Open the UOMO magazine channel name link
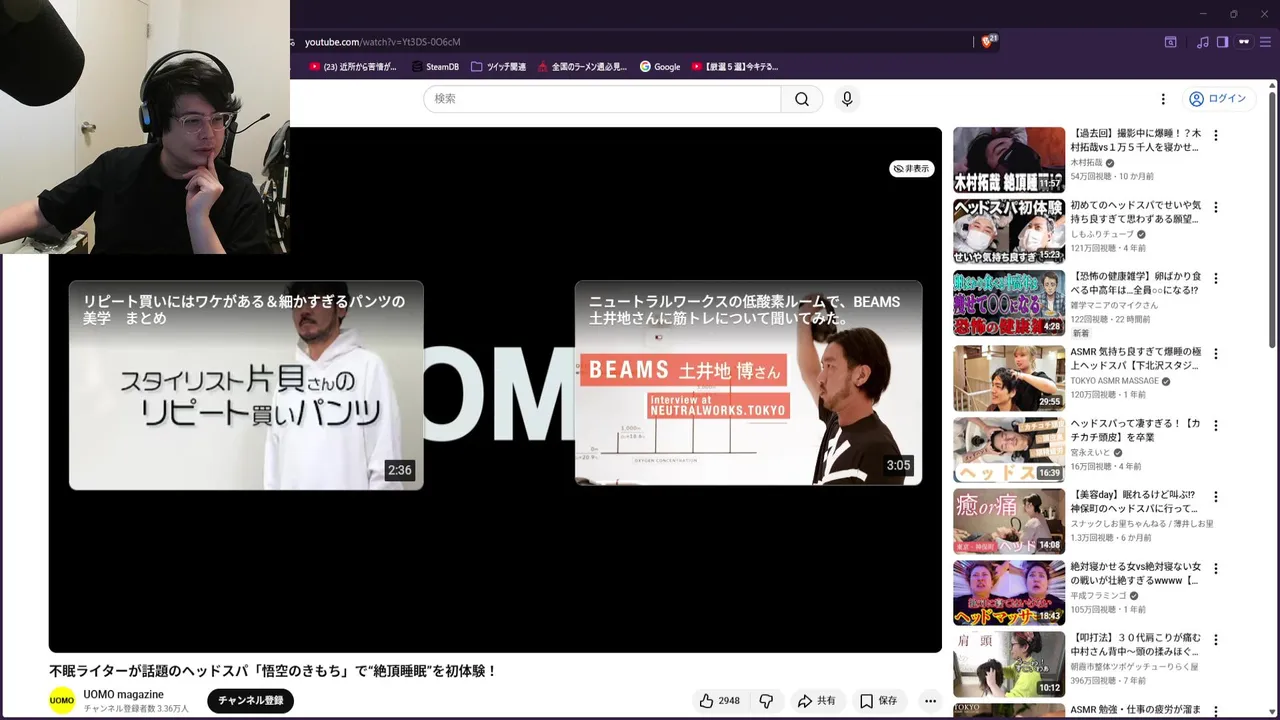The image size is (1280, 720). pyautogui.click(x=124, y=694)
